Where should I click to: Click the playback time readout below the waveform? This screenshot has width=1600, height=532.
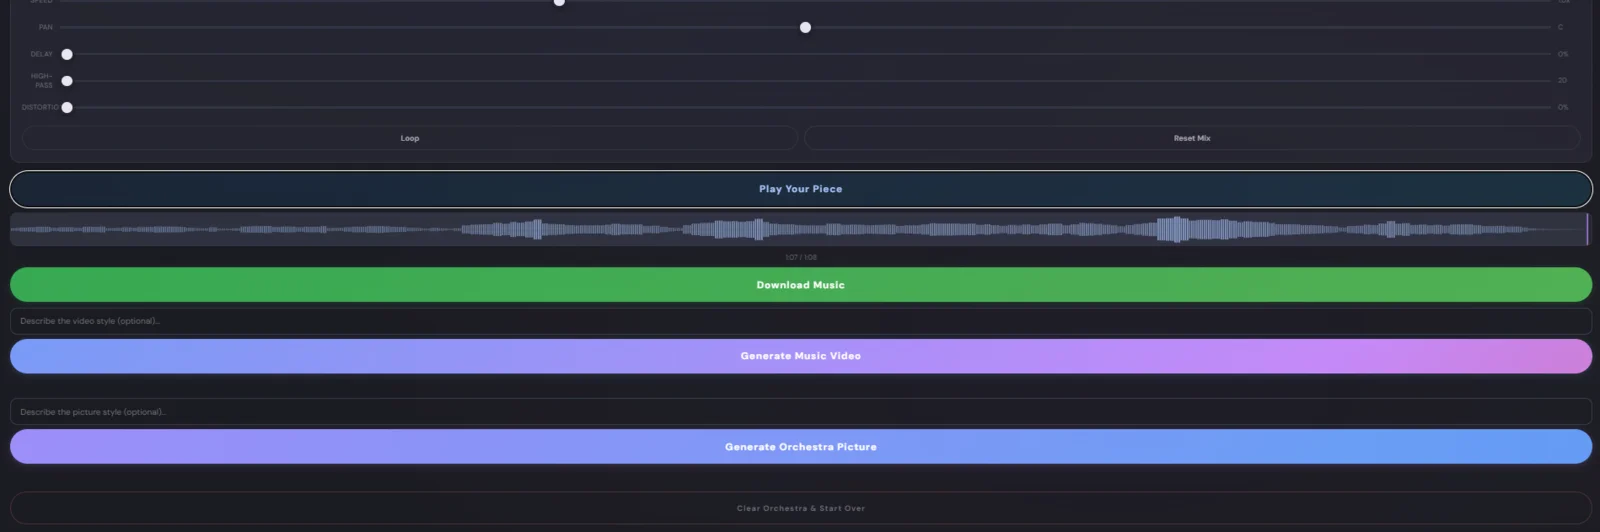pyautogui.click(x=801, y=257)
